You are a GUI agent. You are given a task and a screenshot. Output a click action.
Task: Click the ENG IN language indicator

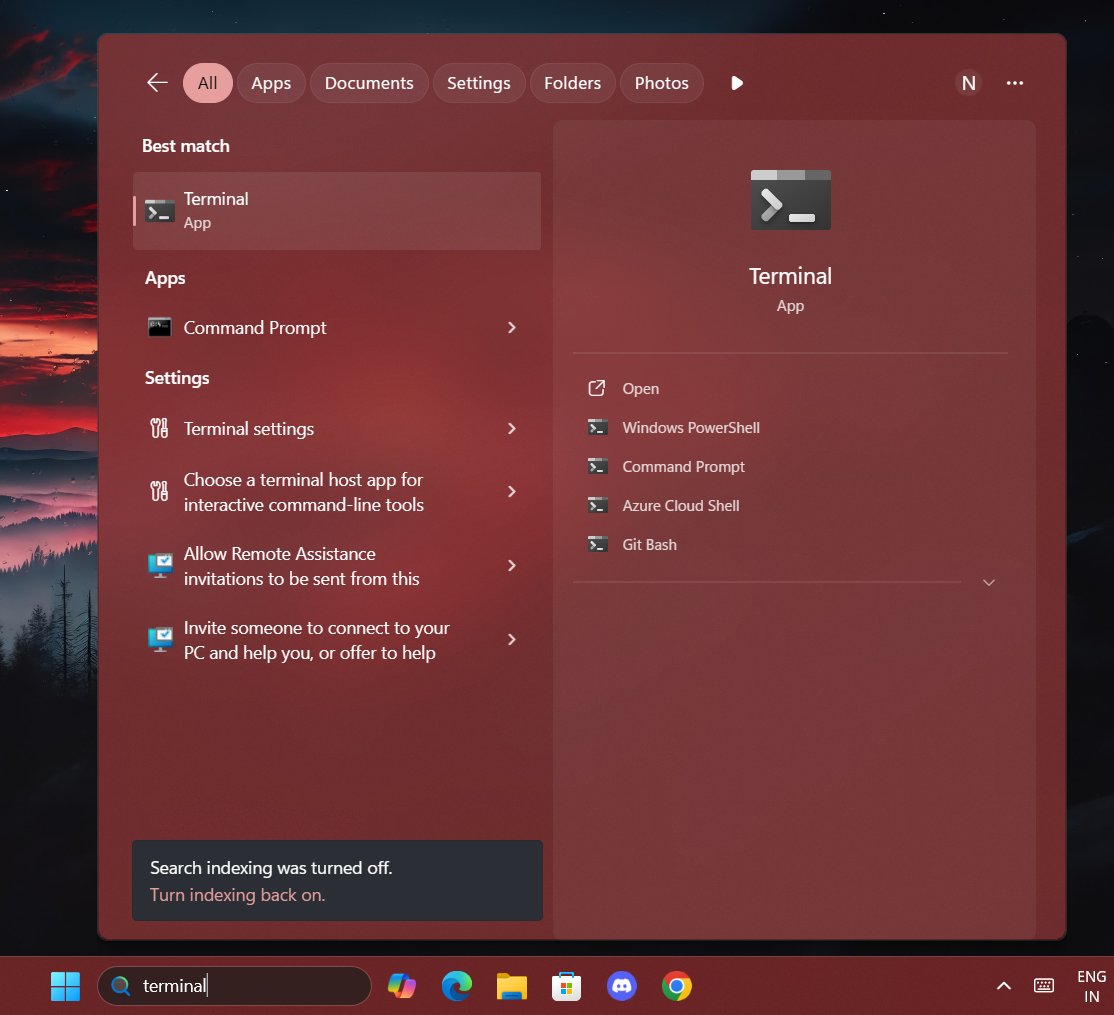tap(1091, 986)
